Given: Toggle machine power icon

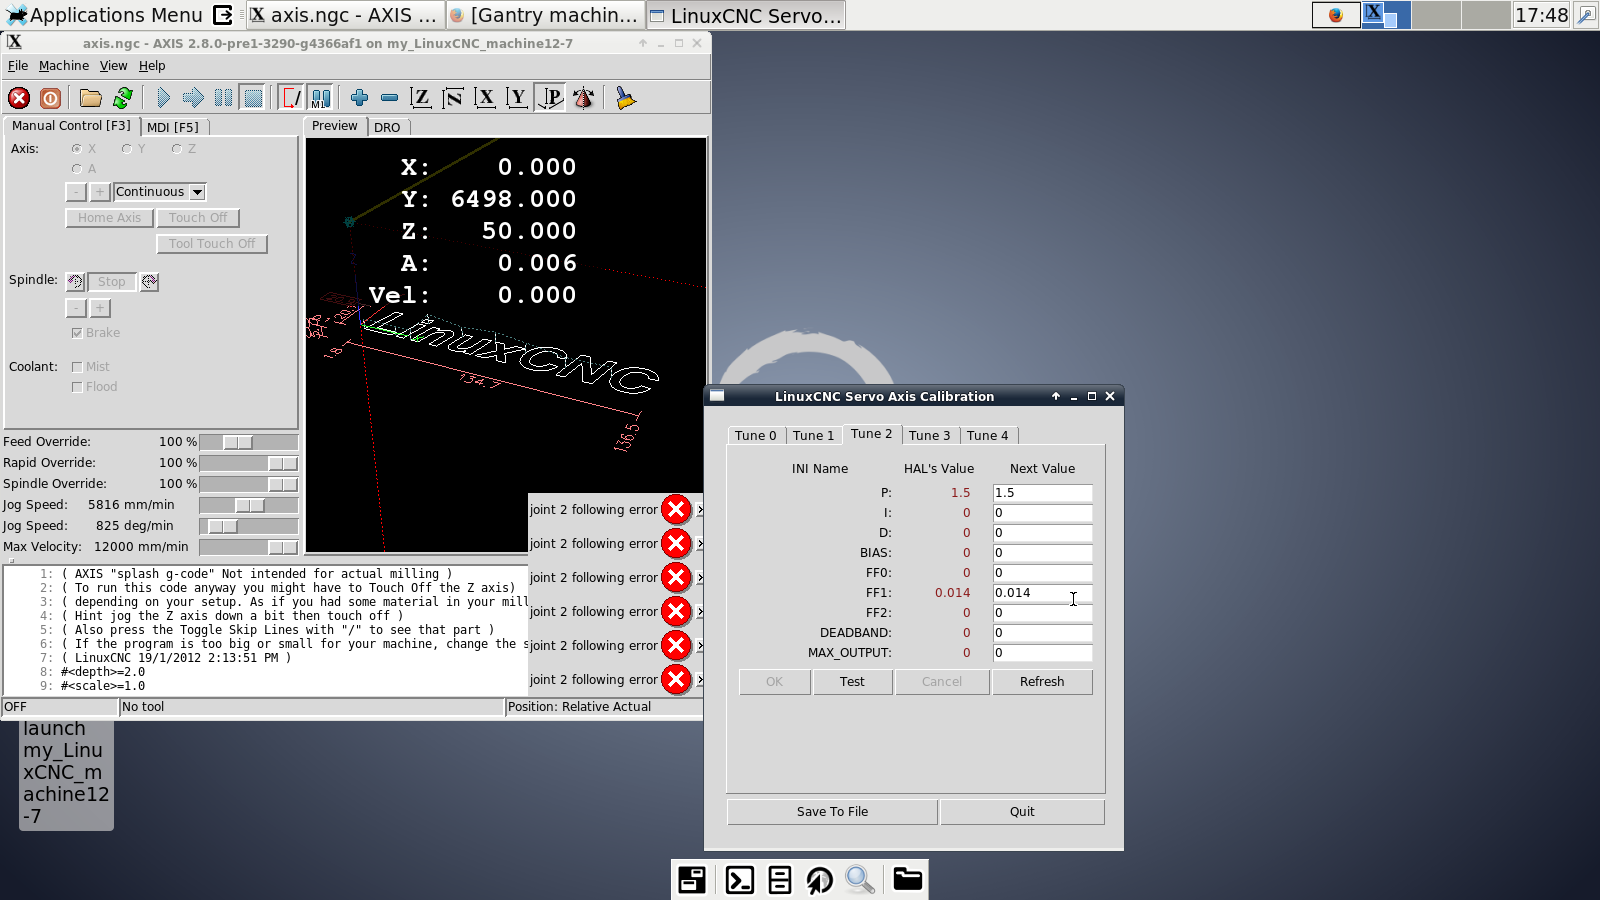Looking at the screenshot, I should [50, 98].
